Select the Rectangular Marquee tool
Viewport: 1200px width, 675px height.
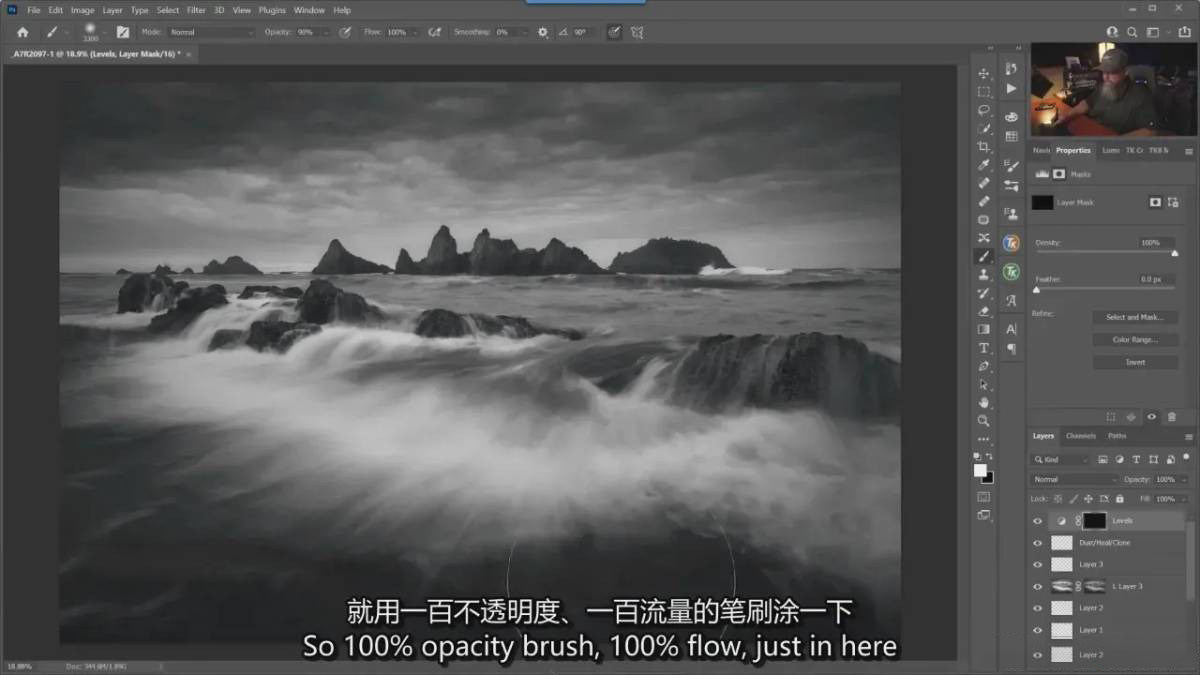pyautogui.click(x=984, y=92)
